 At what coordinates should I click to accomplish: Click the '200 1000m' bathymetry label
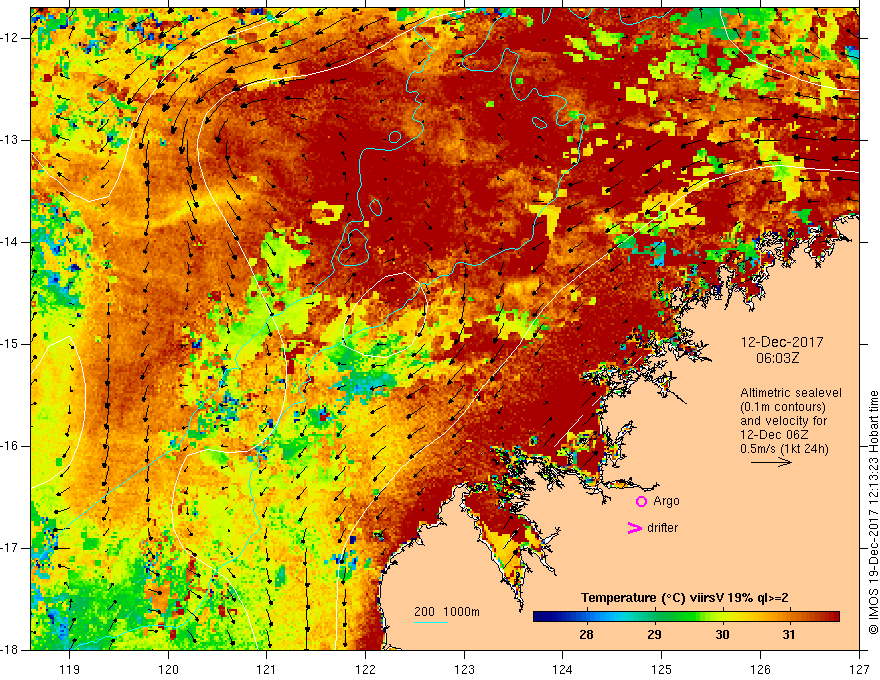447,612
